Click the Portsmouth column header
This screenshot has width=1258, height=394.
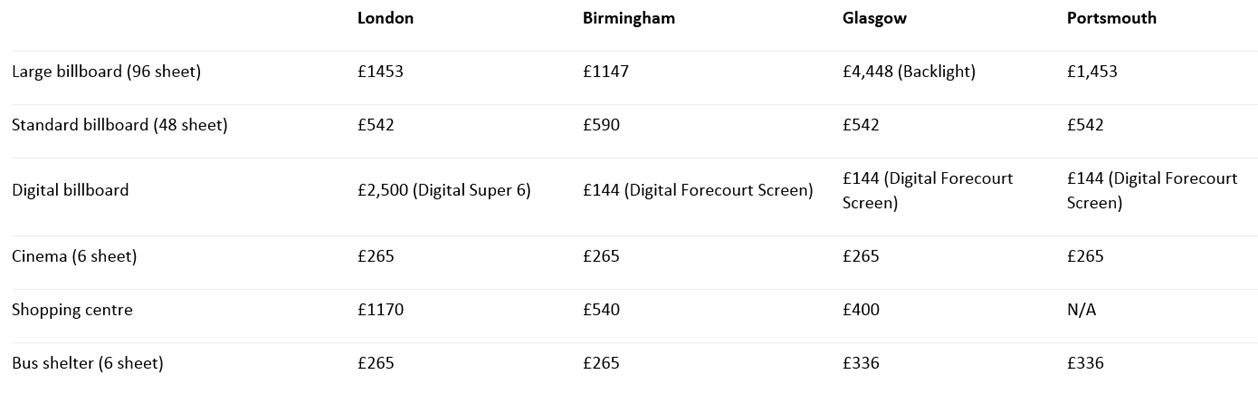[x=1111, y=19]
